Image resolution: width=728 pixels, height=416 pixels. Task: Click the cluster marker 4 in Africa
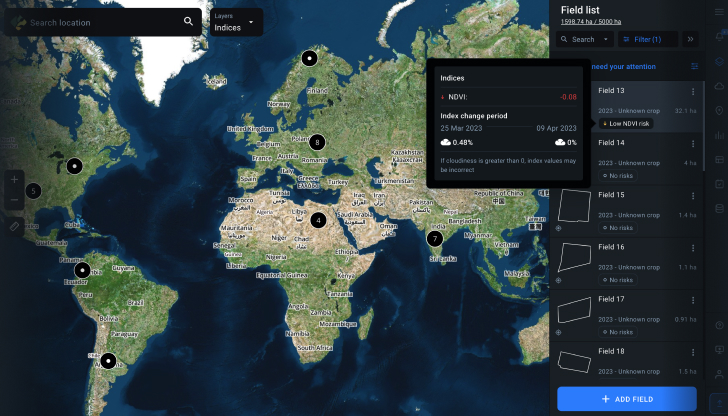tap(318, 220)
